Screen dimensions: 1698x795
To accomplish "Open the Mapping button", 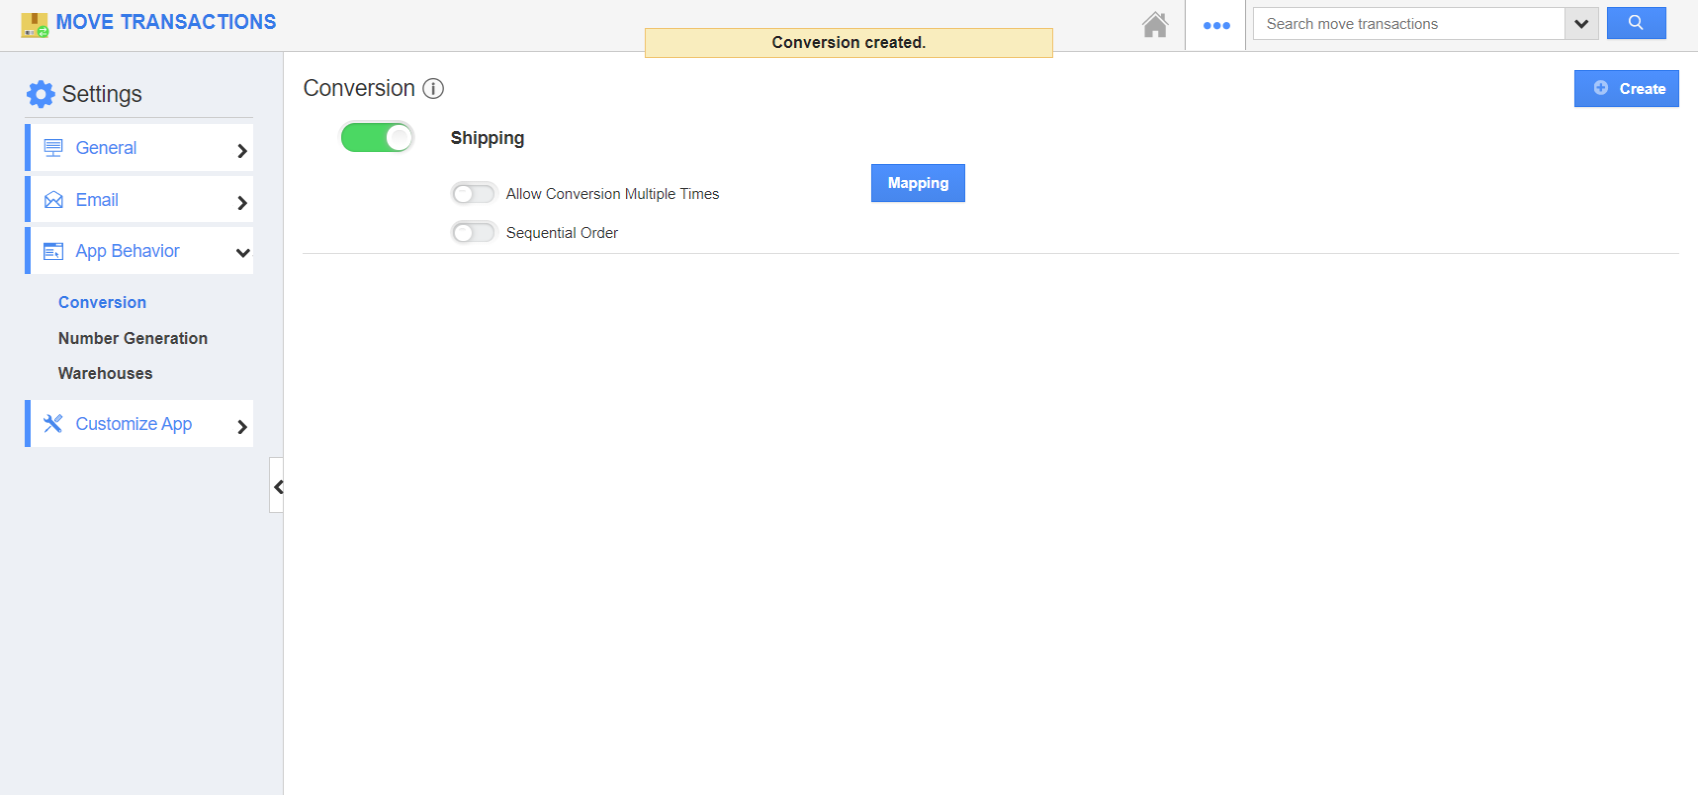I will click(x=917, y=183).
